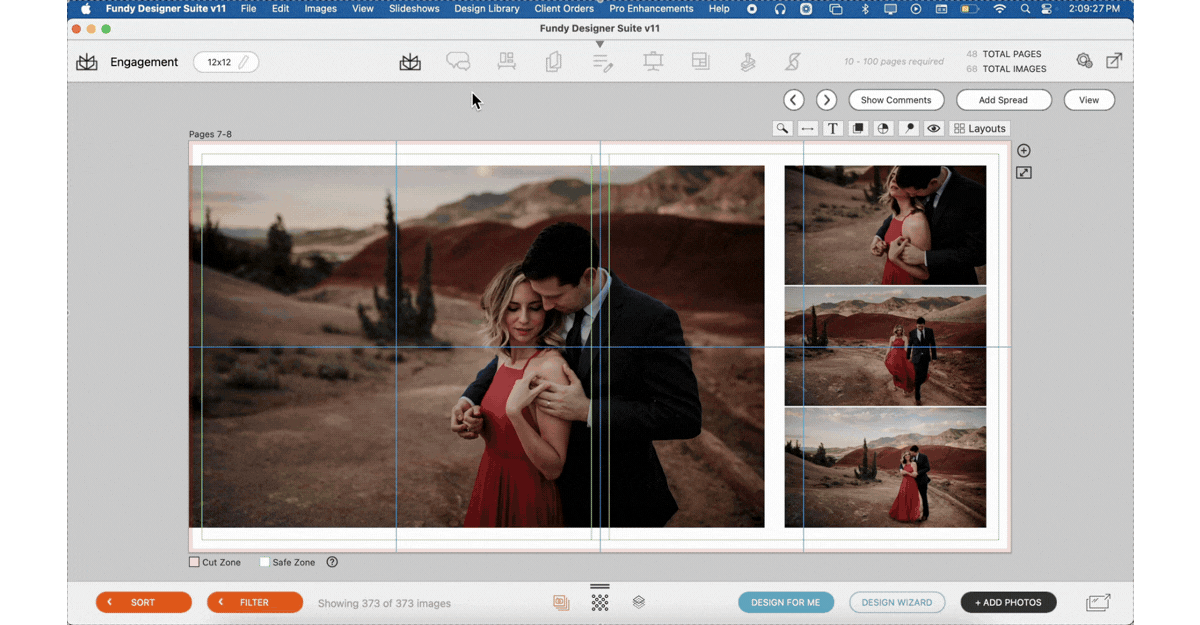
Task: Open the layers icon in bottom bar
Action: click(638, 603)
